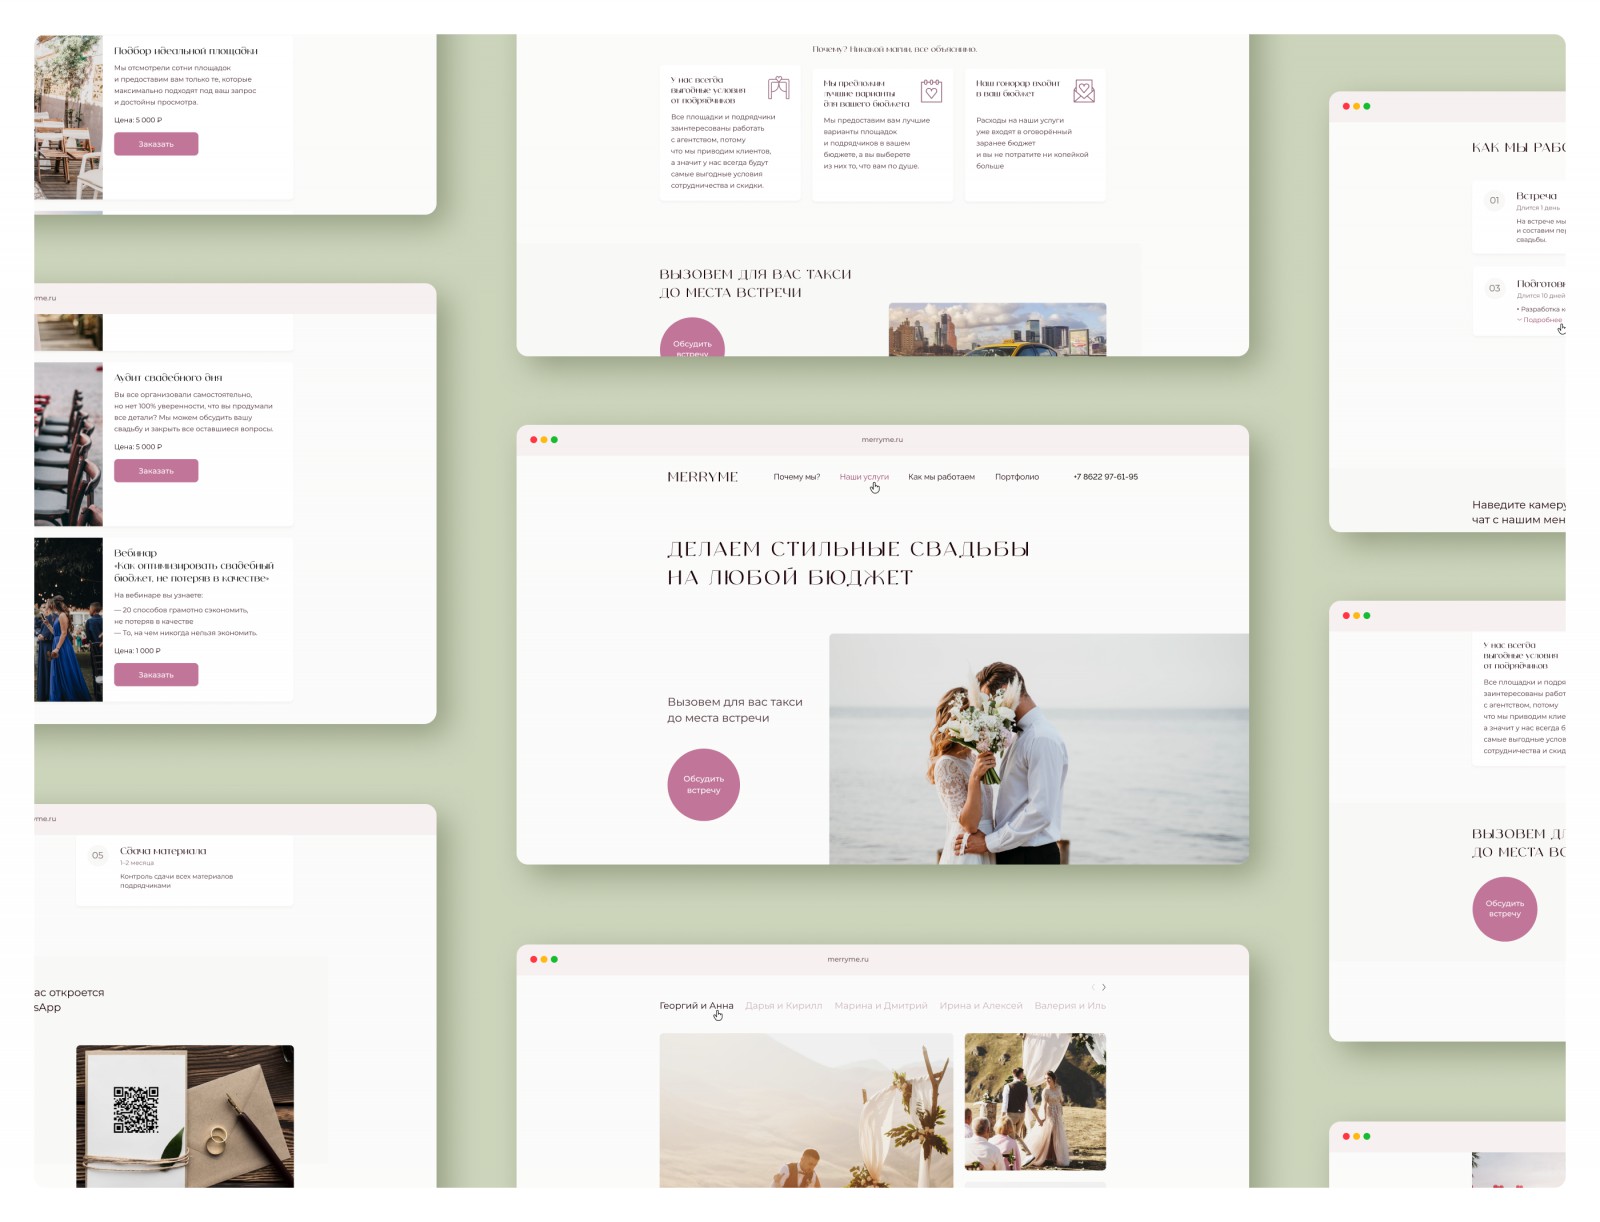Click 'Вызовем для вас такси' text in the center window
The height and width of the screenshot is (1222, 1600).
[735, 702]
